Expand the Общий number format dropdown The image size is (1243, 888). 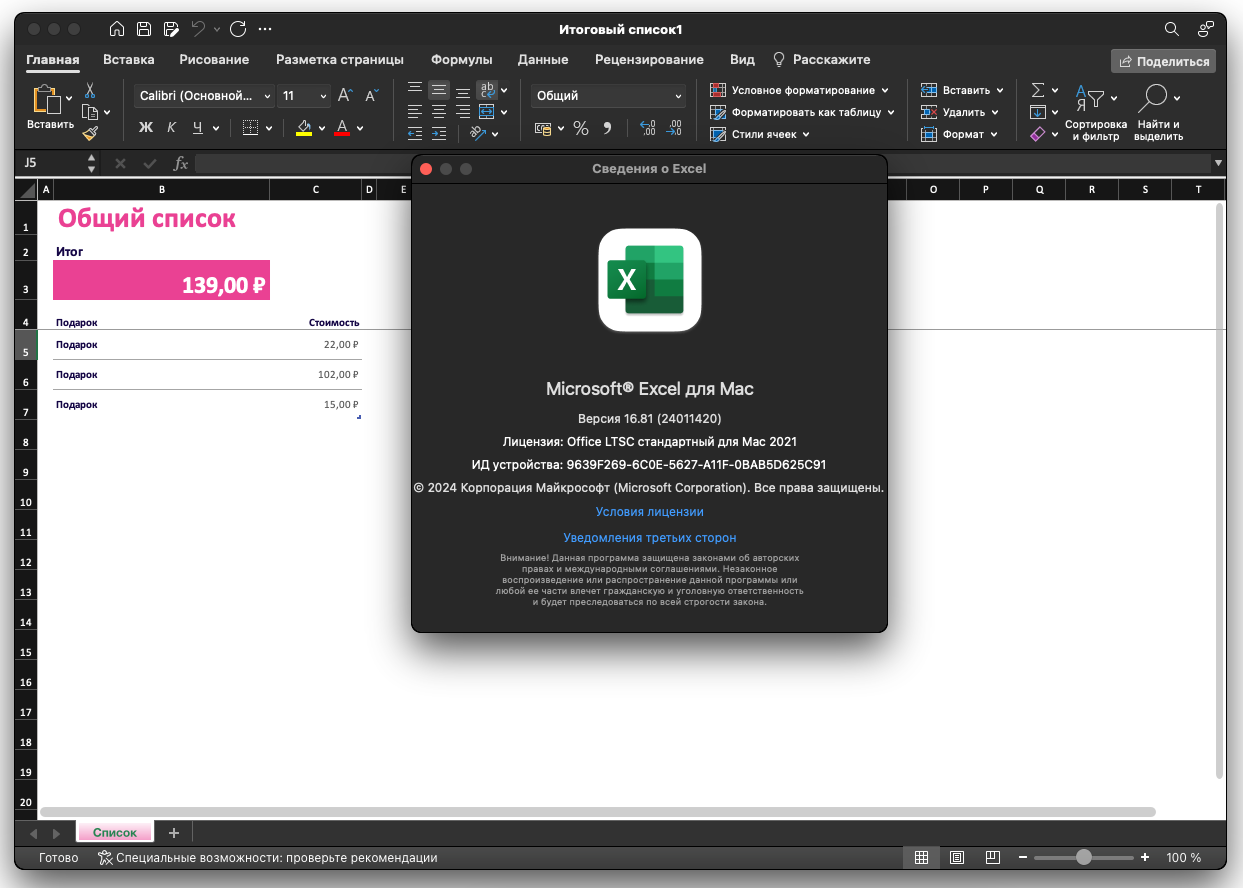coord(608,96)
